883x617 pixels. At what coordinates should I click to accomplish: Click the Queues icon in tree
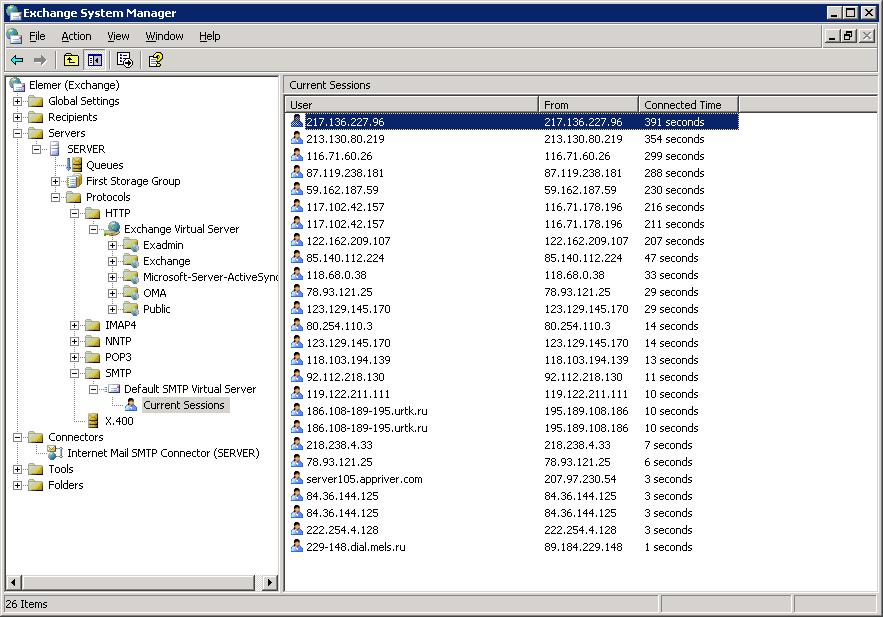coord(74,165)
